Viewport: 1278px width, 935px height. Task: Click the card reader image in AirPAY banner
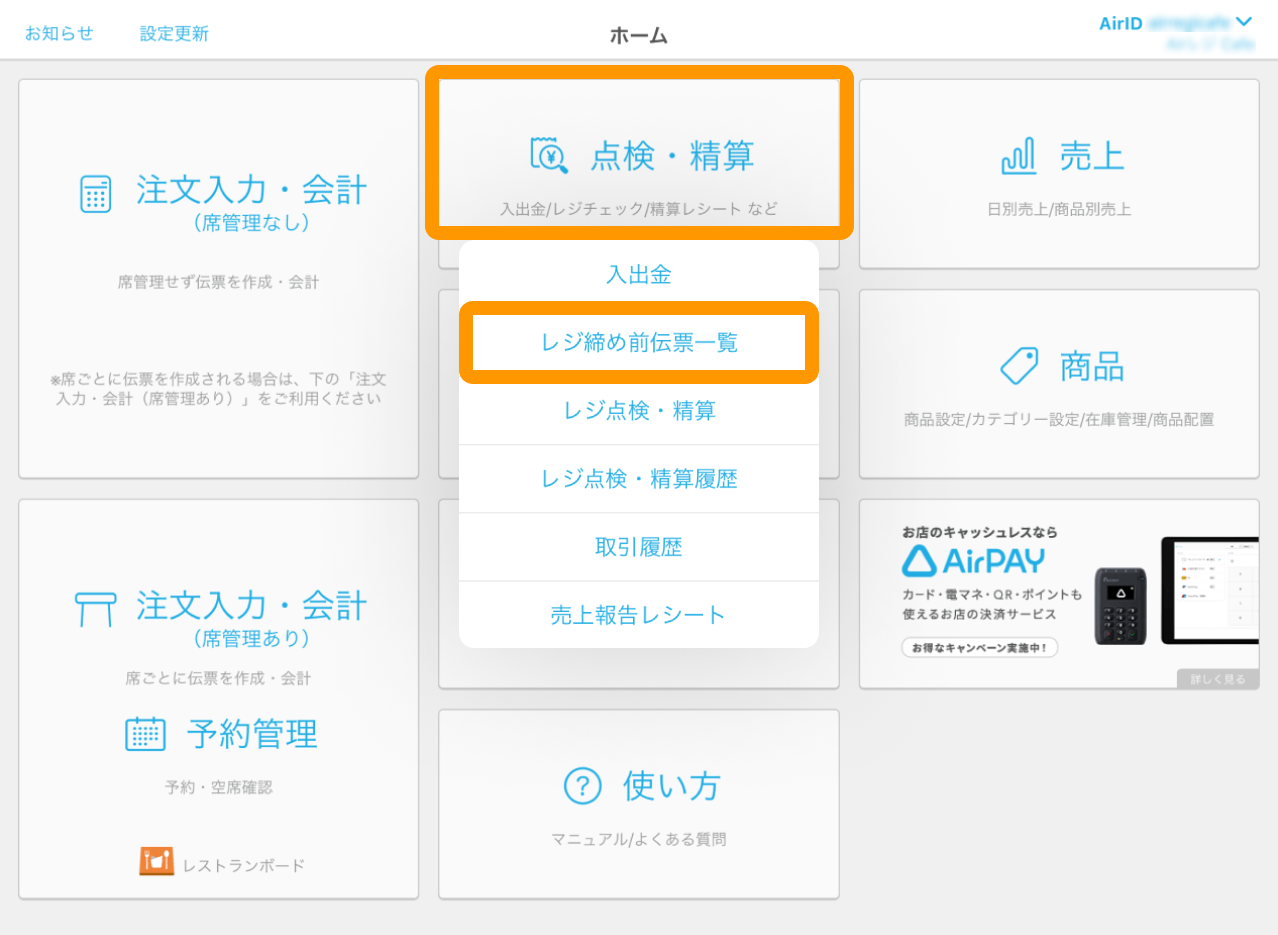[x=1120, y=606]
